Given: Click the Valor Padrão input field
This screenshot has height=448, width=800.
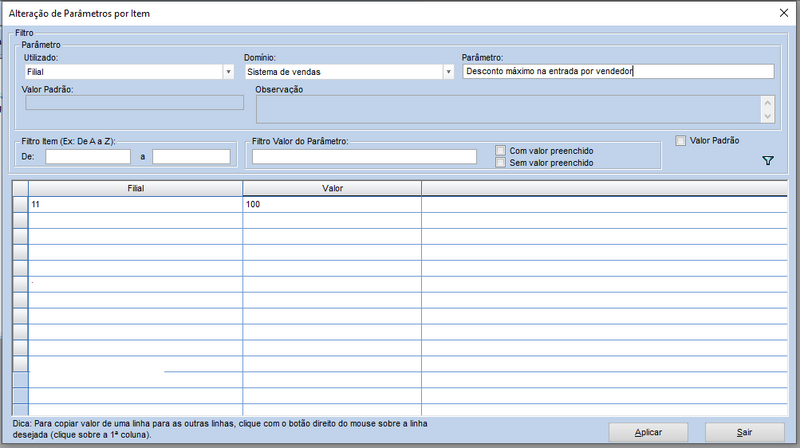Looking at the screenshot, I should [x=135, y=103].
